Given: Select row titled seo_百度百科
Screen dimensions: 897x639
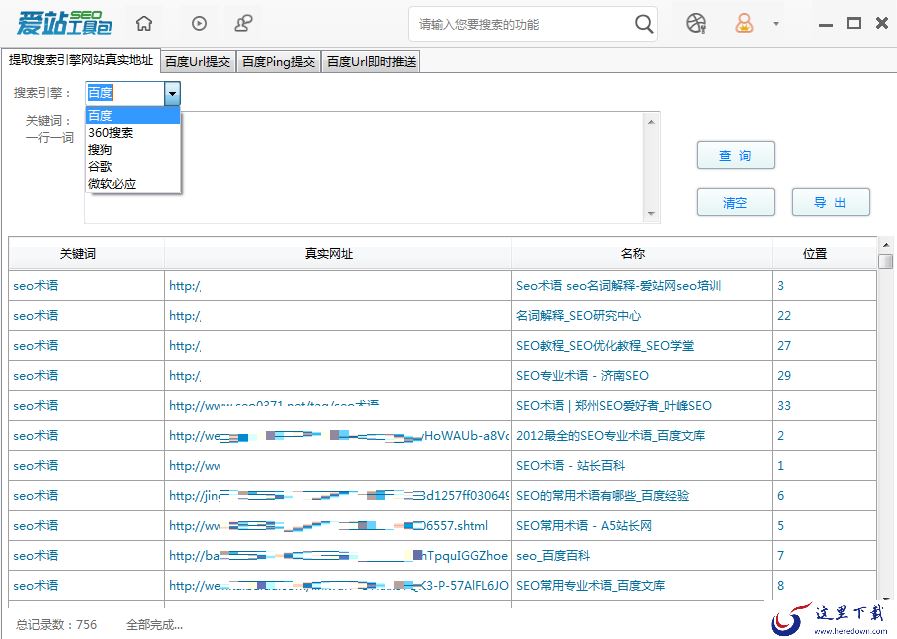Looking at the screenshot, I should 442,555.
